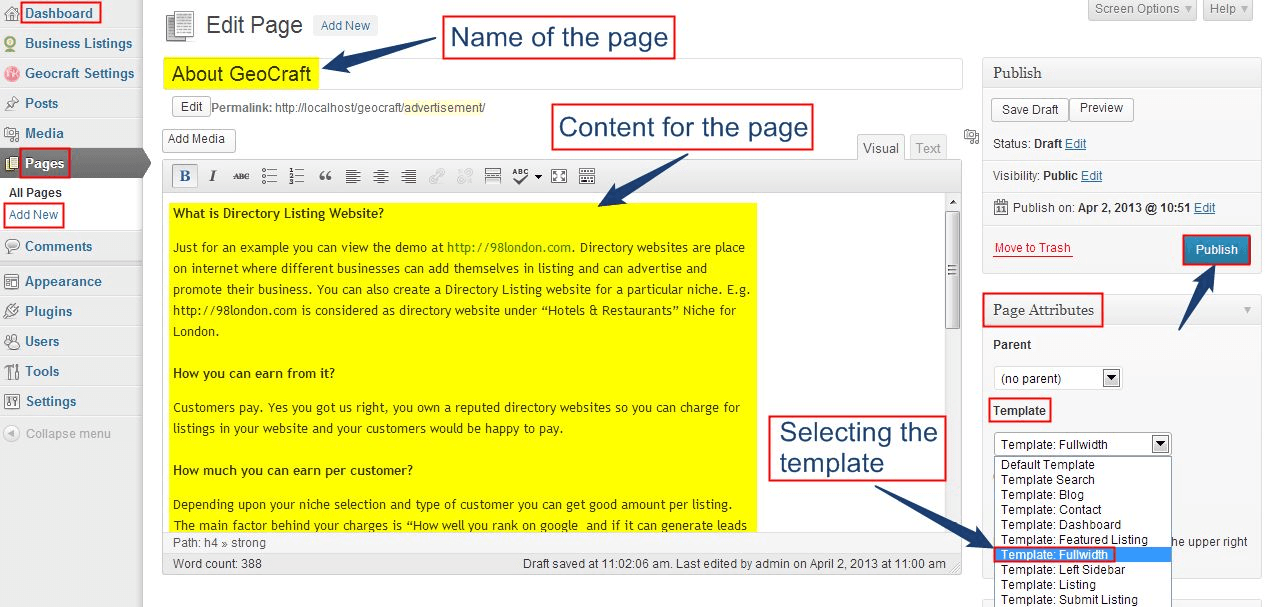Select Template: Fullwidth option
Viewport: 1269px width, 607px height.
tap(1082, 555)
